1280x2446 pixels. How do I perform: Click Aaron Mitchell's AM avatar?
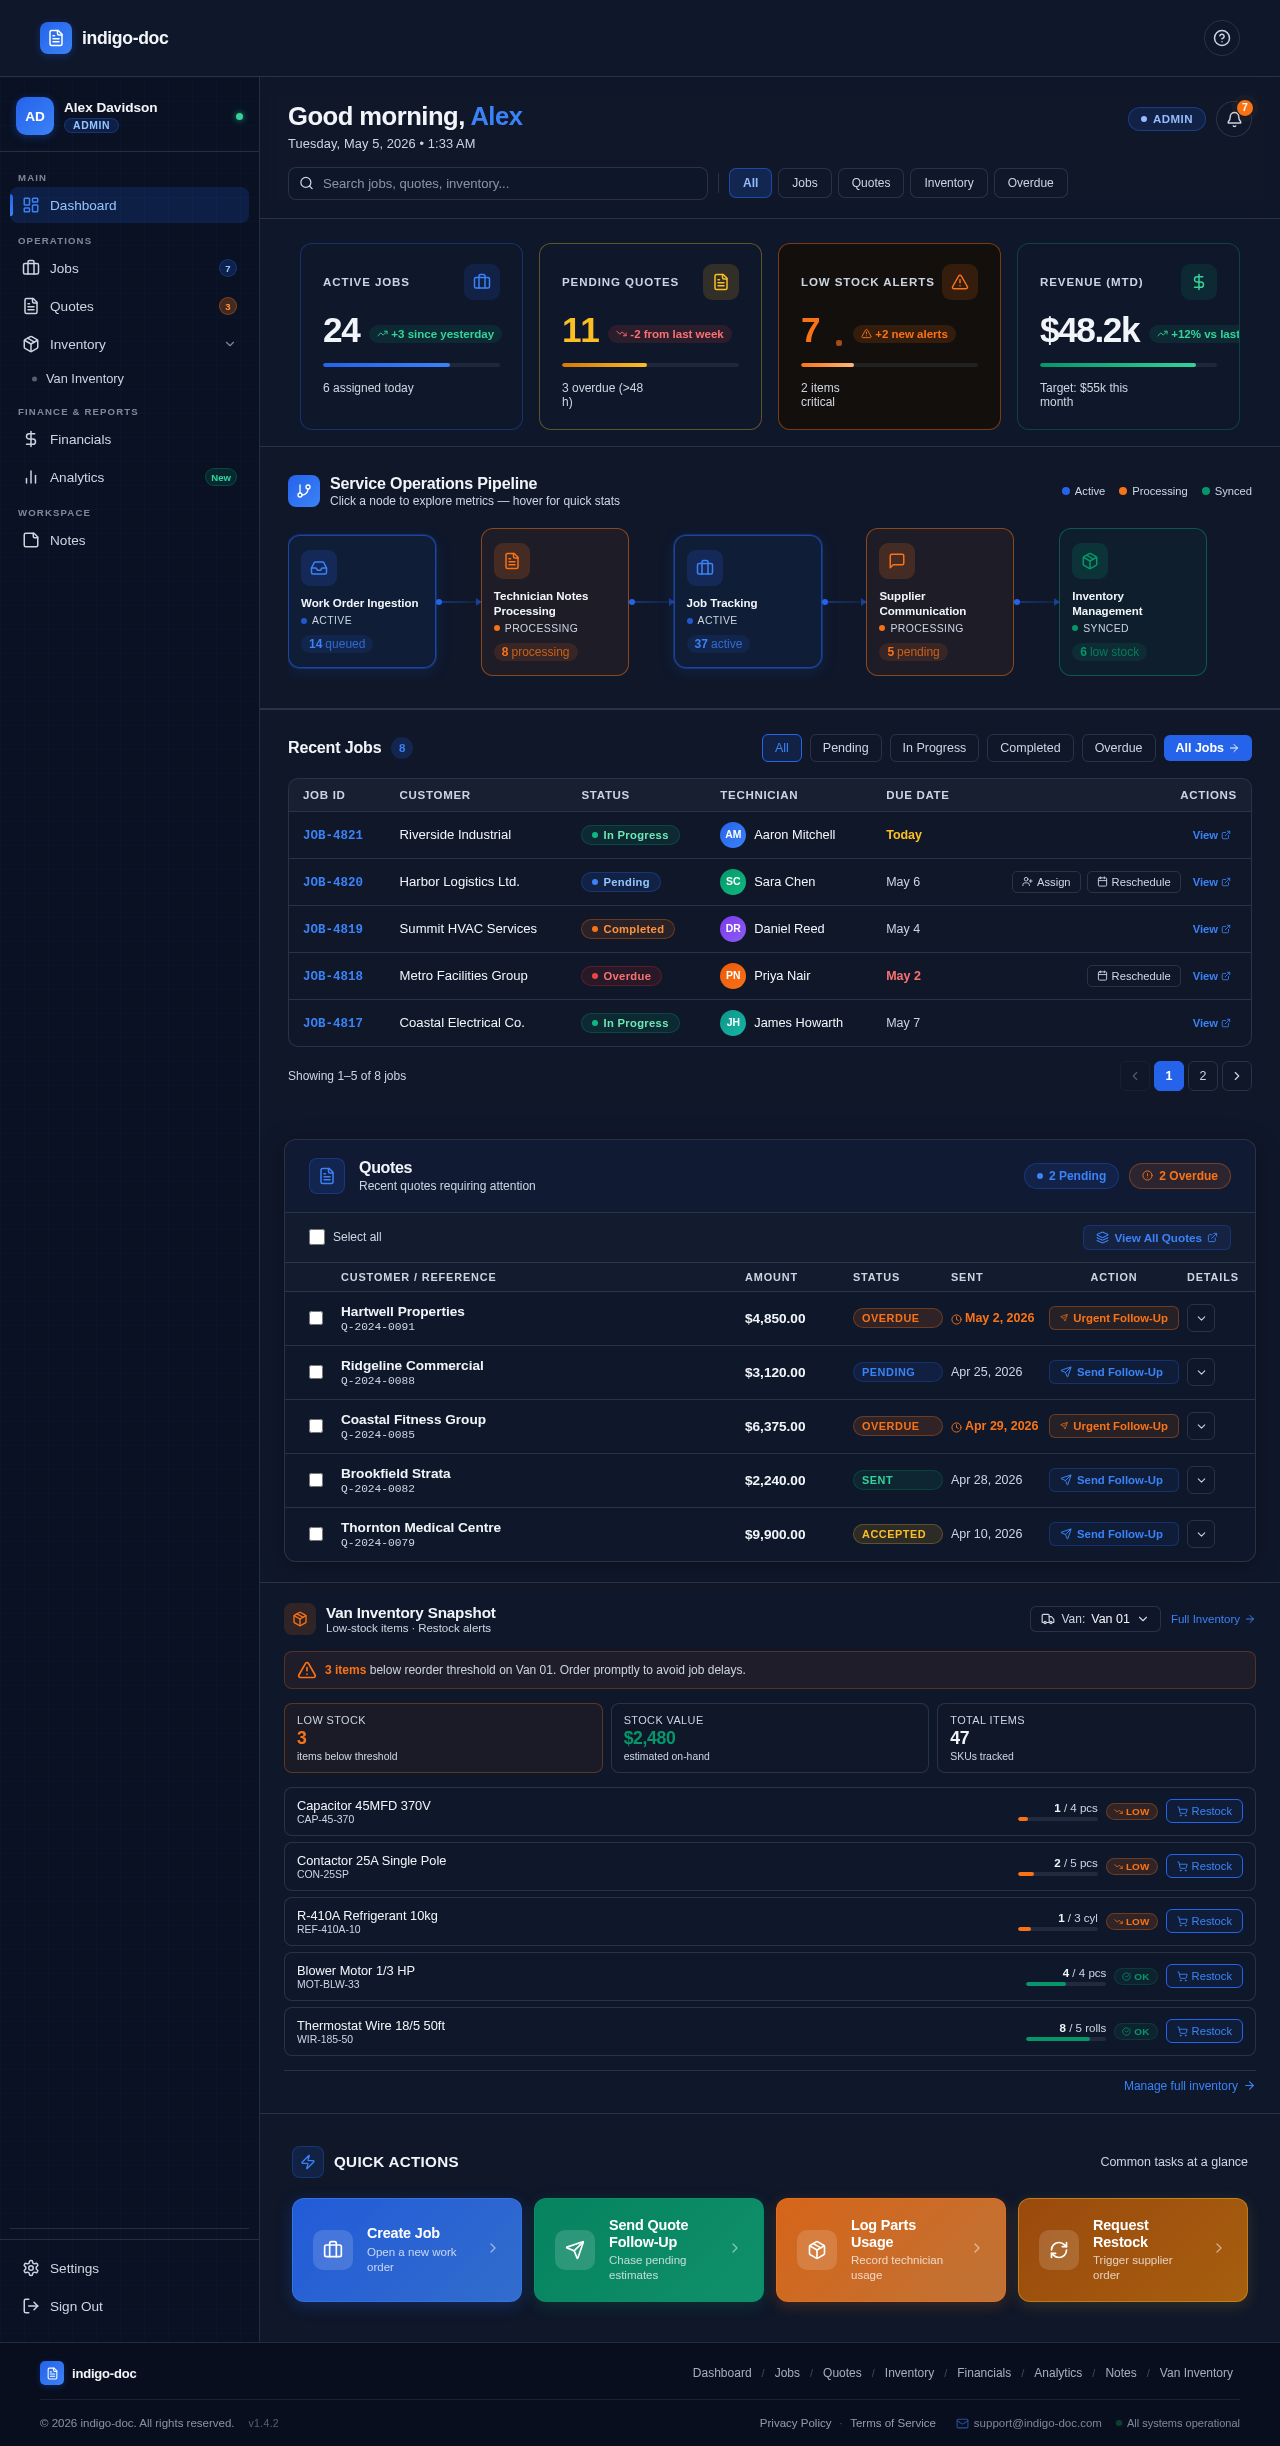733,835
